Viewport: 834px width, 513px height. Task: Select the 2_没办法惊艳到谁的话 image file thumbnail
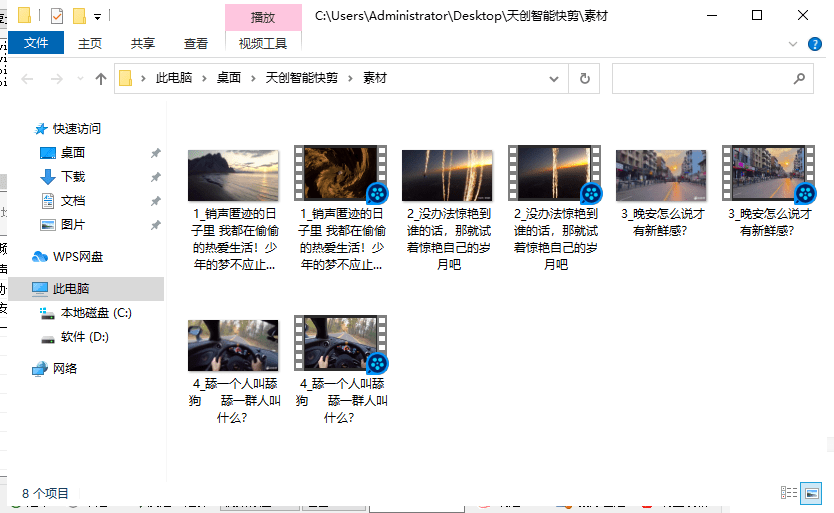coord(447,175)
